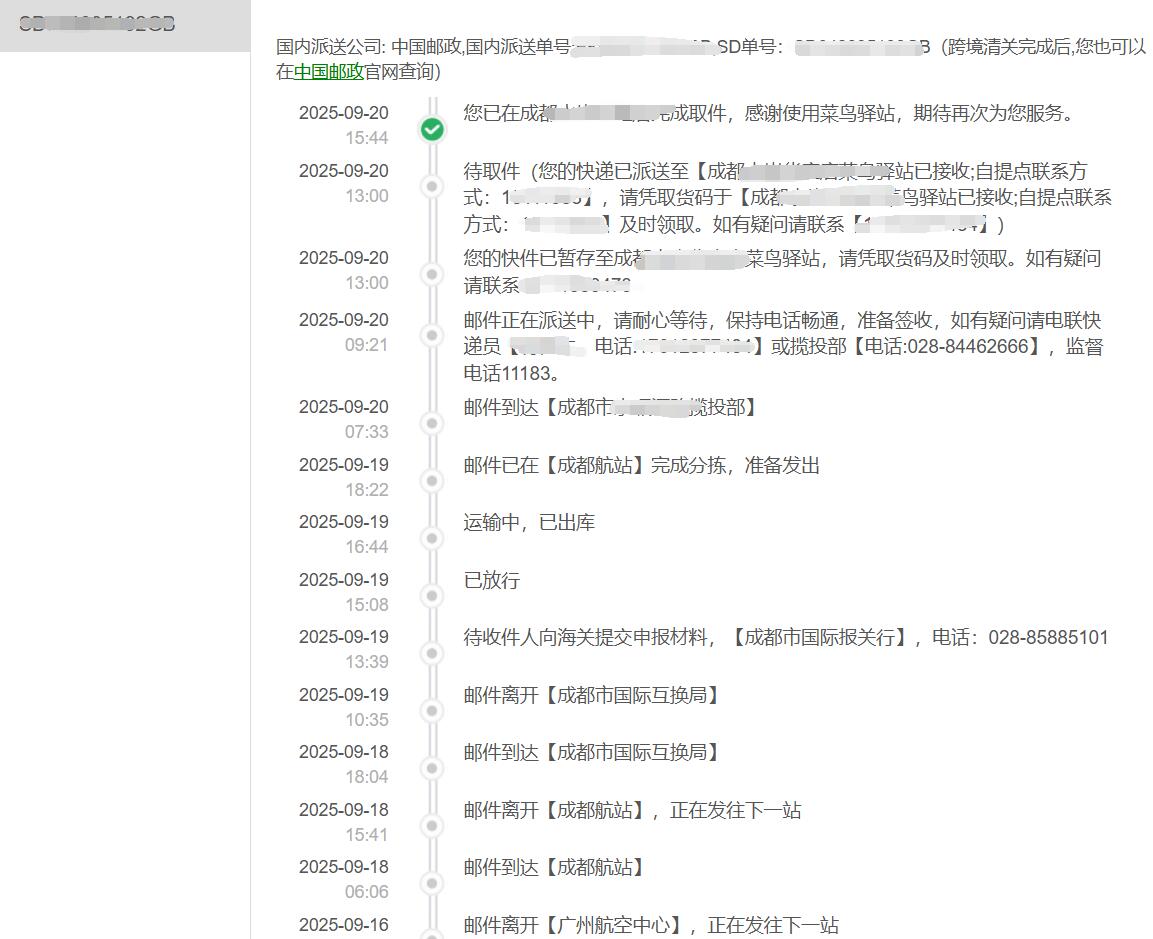Click timeline dot at 07:33 揽投部 arrival
The width and height of the screenshot is (1153, 939).
pyautogui.click(x=432, y=423)
